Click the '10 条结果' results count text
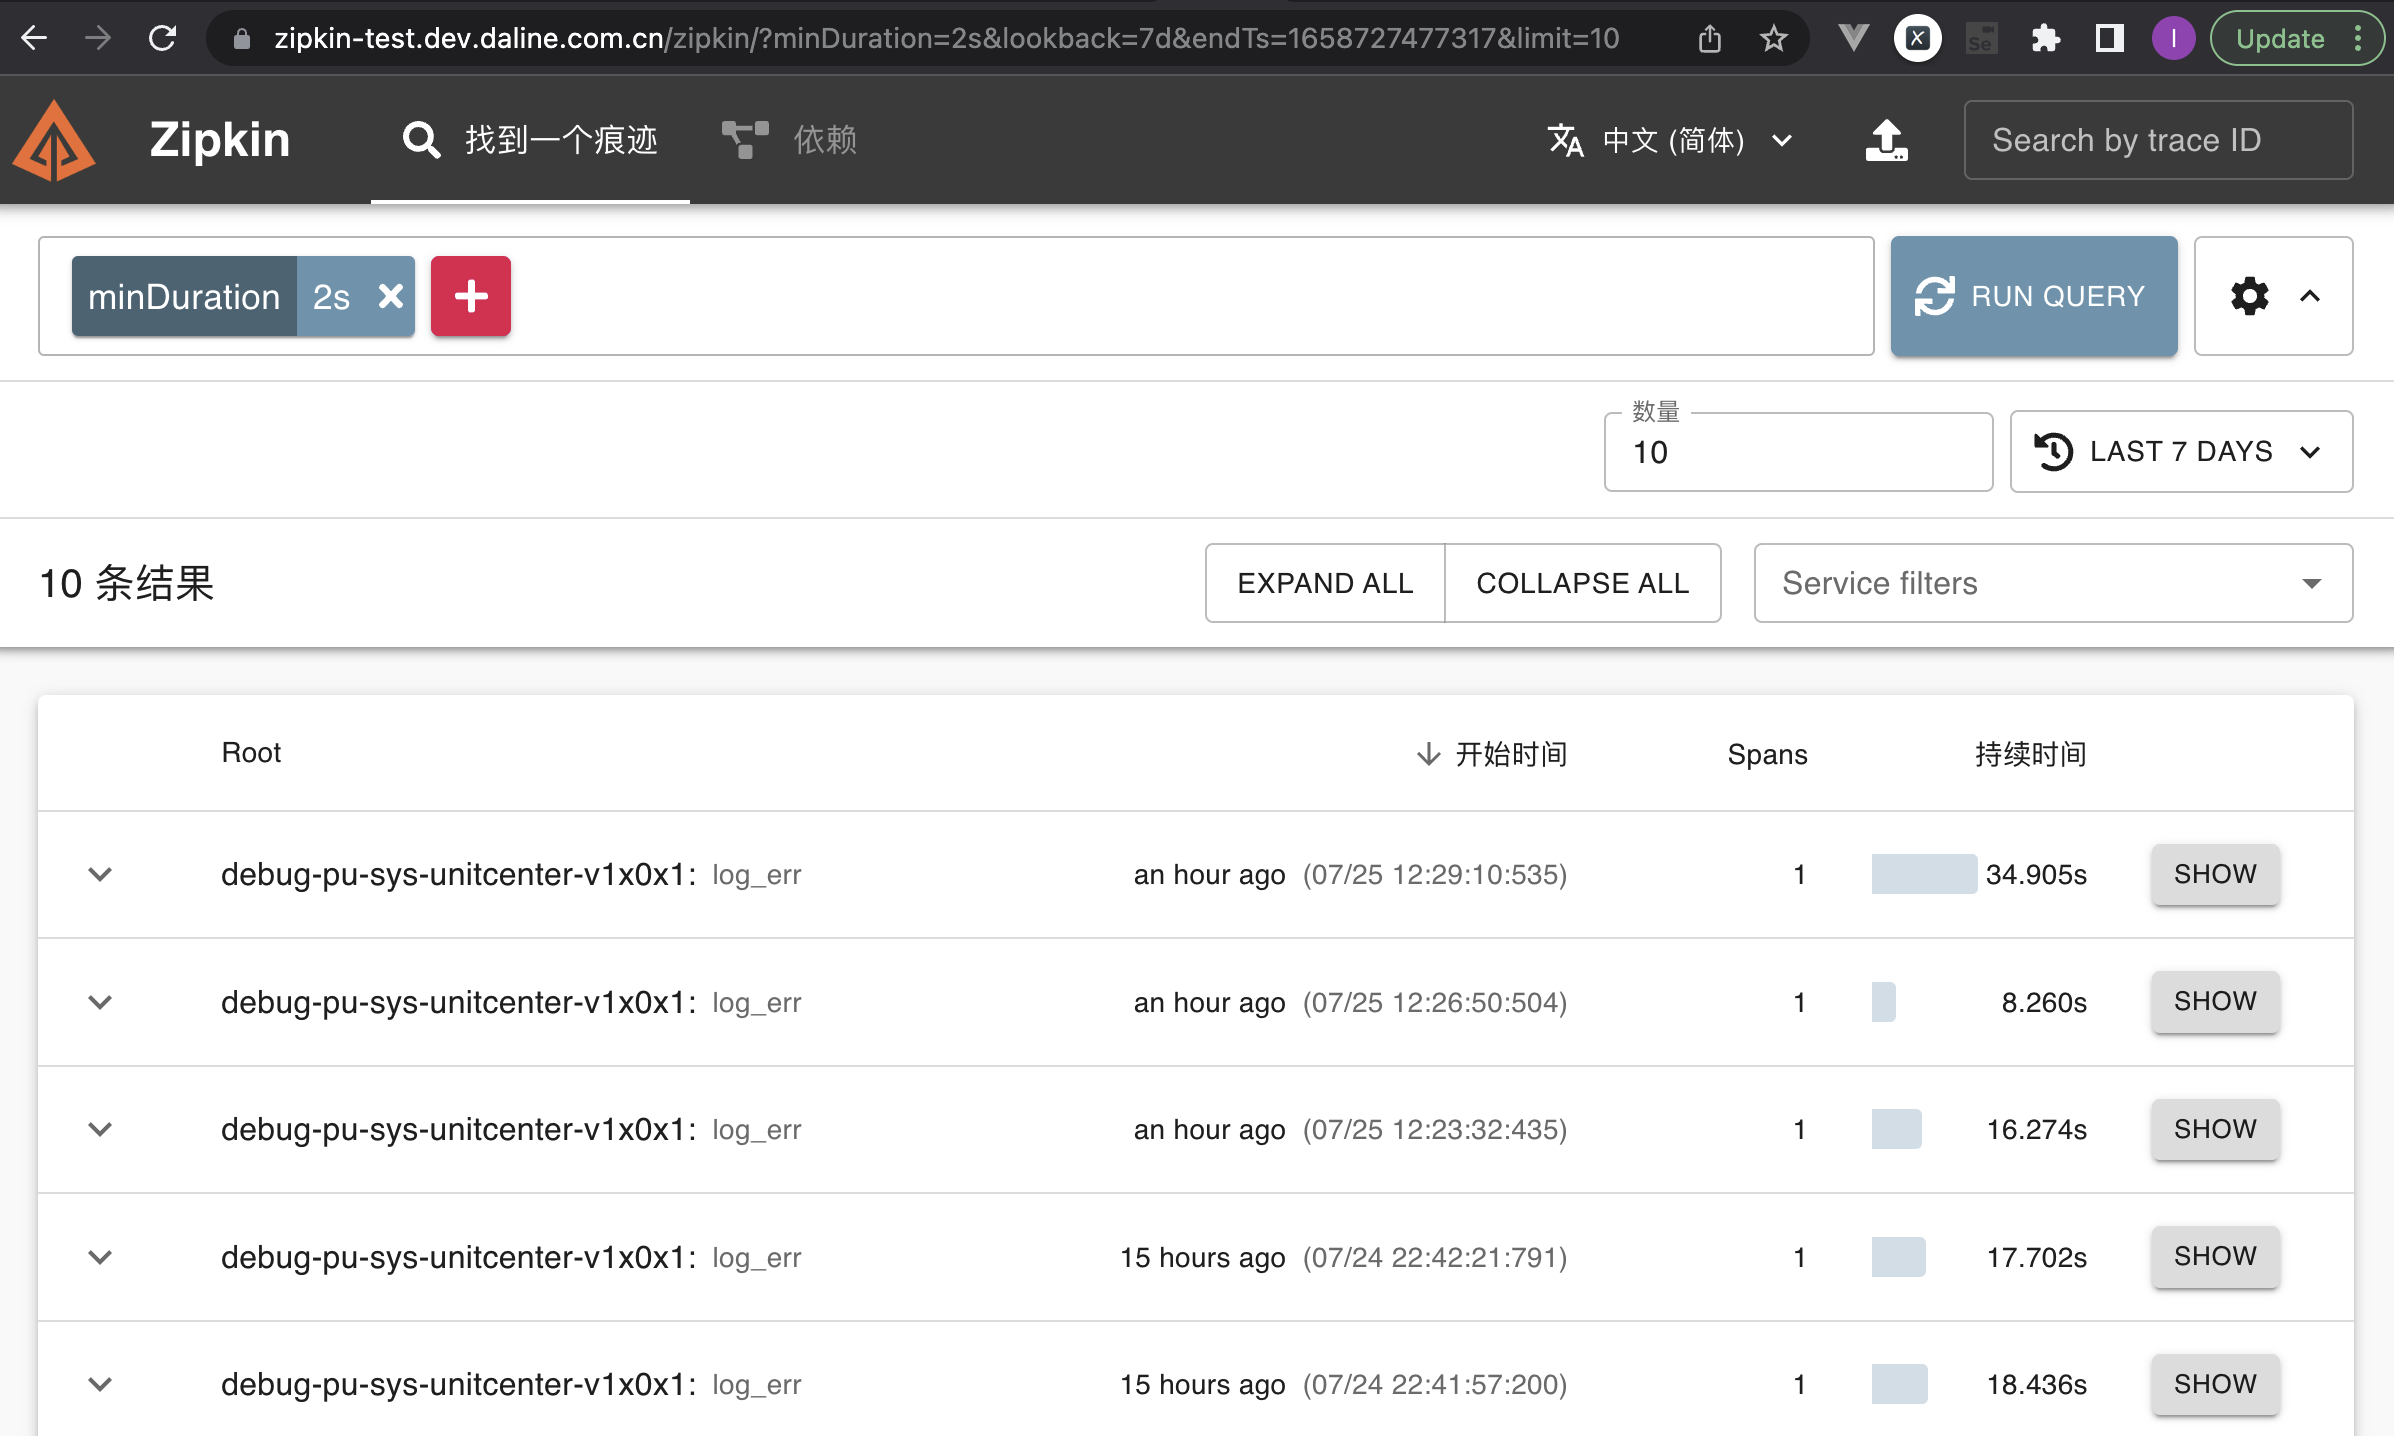This screenshot has width=2394, height=1436. click(127, 583)
